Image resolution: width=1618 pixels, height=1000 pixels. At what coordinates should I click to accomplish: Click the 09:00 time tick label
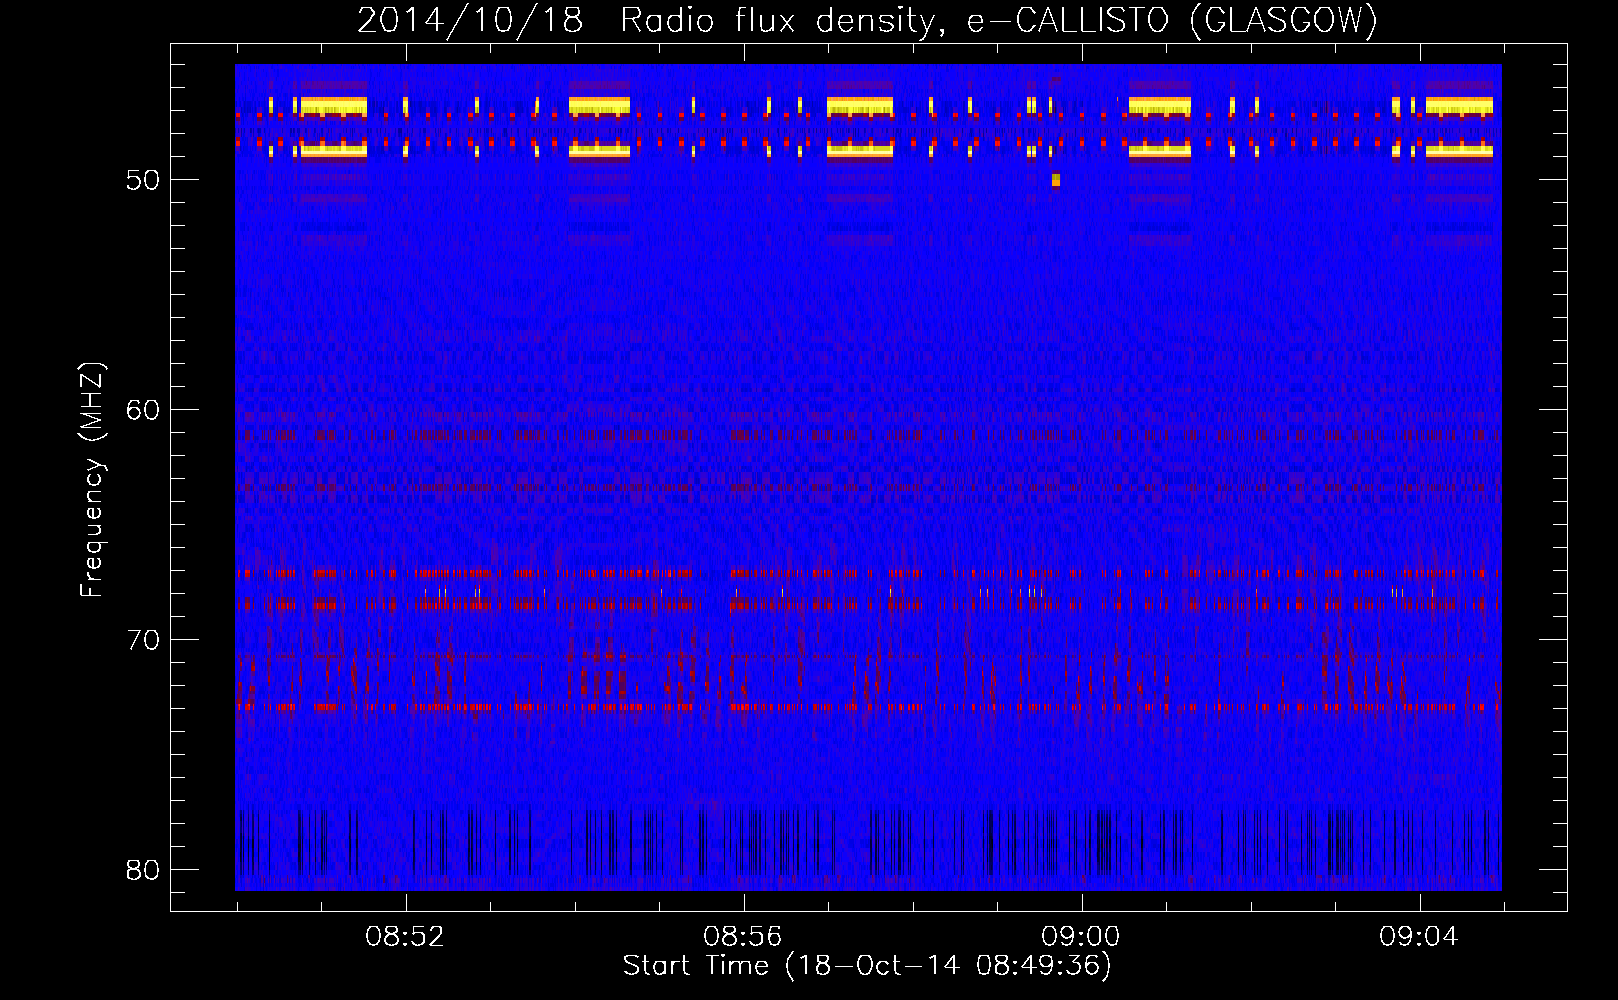click(1080, 937)
